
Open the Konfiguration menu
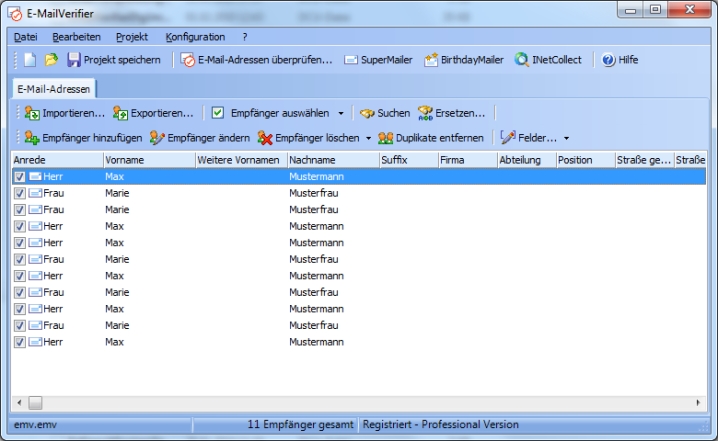coord(195,37)
